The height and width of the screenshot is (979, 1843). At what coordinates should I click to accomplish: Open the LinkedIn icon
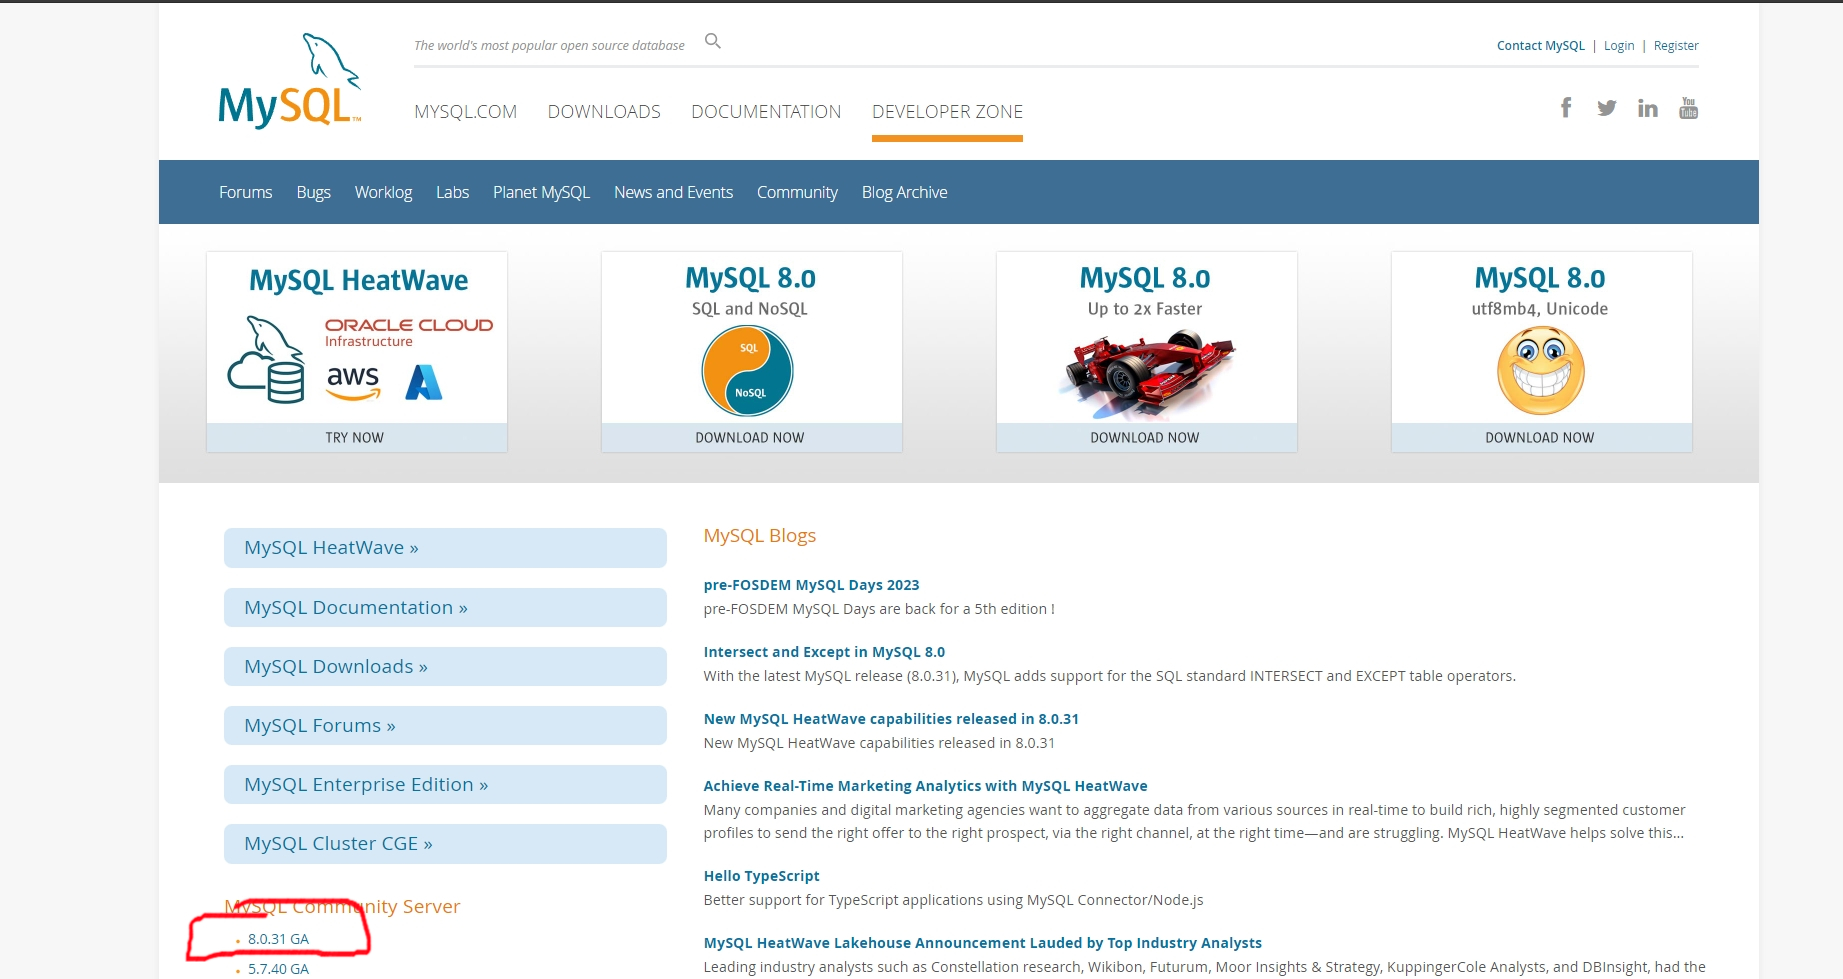pyautogui.click(x=1648, y=108)
